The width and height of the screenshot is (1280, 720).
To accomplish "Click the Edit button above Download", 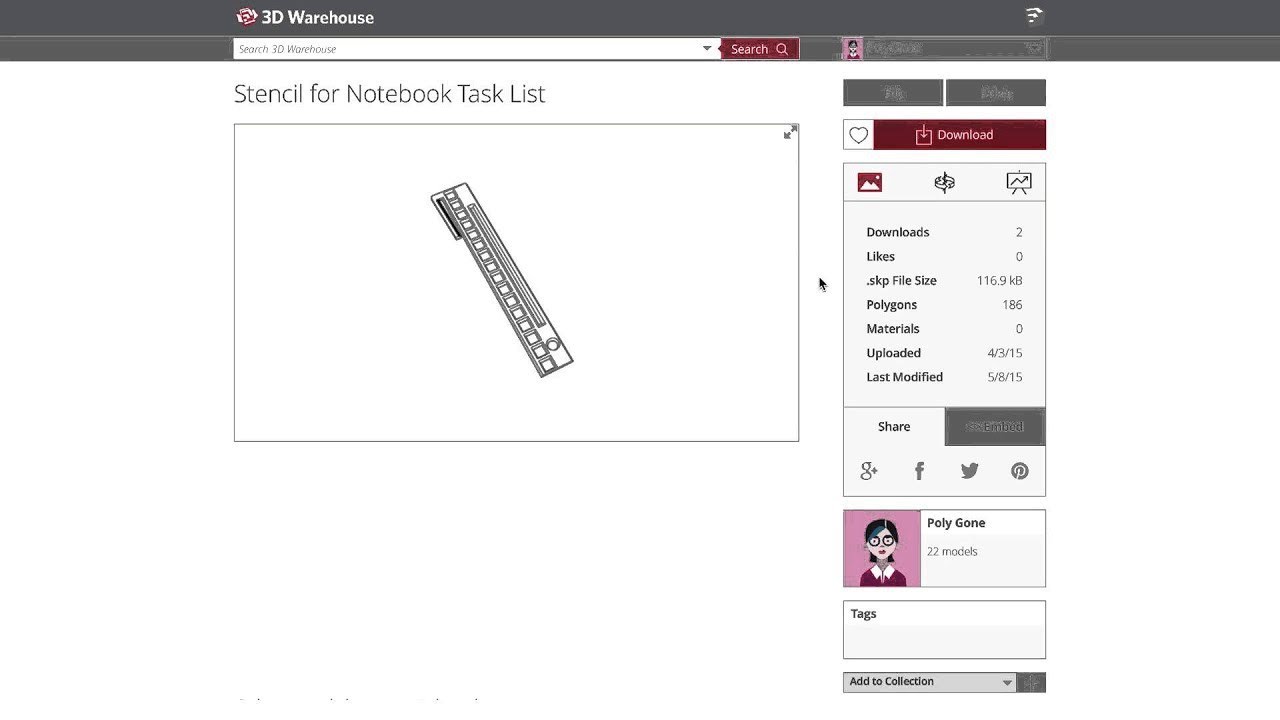I will (x=893, y=93).
